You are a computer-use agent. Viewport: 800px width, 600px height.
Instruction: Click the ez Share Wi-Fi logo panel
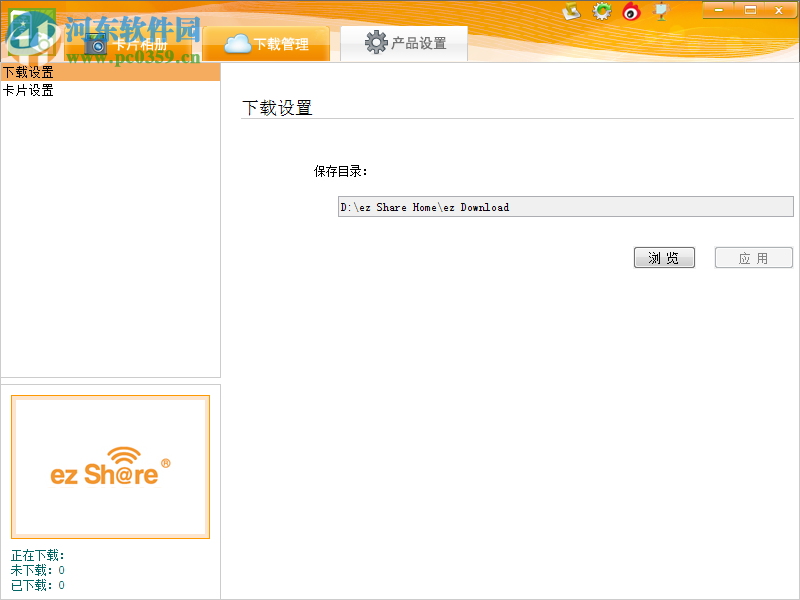pos(110,466)
